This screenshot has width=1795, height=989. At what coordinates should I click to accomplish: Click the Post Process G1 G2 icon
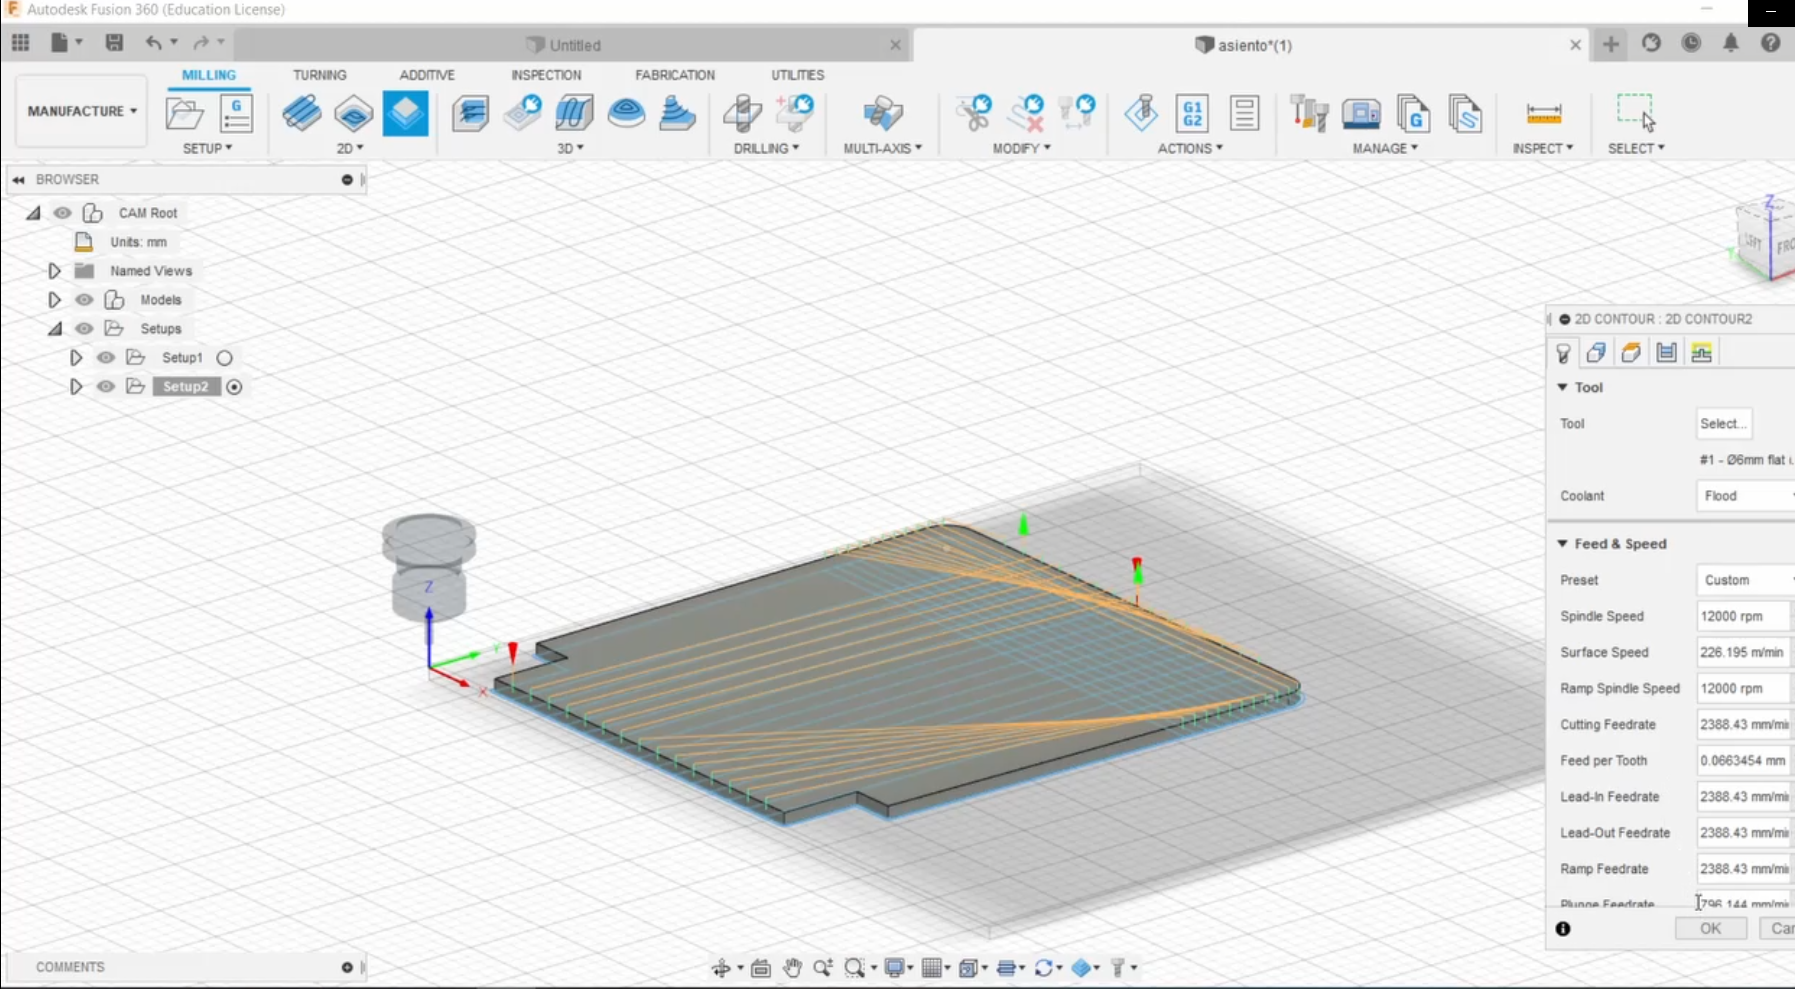[x=1192, y=113]
